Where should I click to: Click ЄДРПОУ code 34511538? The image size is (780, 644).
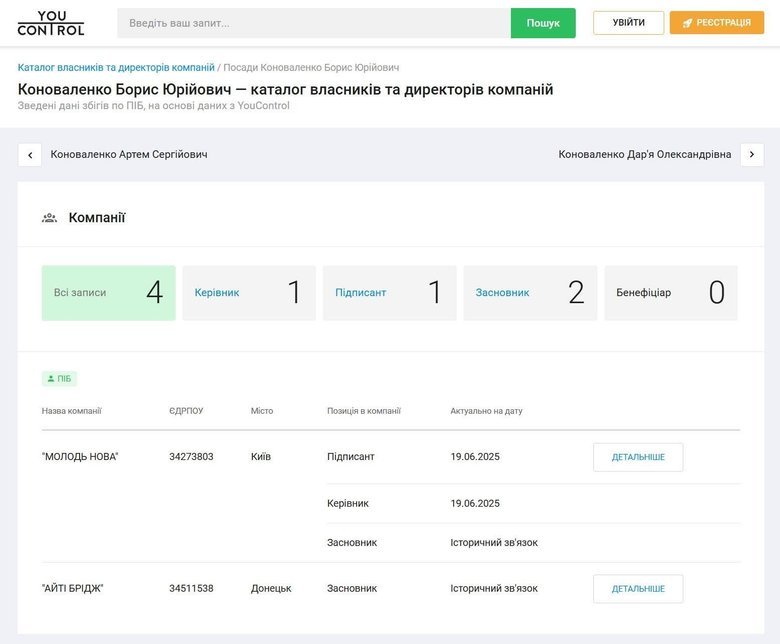[x=191, y=588]
